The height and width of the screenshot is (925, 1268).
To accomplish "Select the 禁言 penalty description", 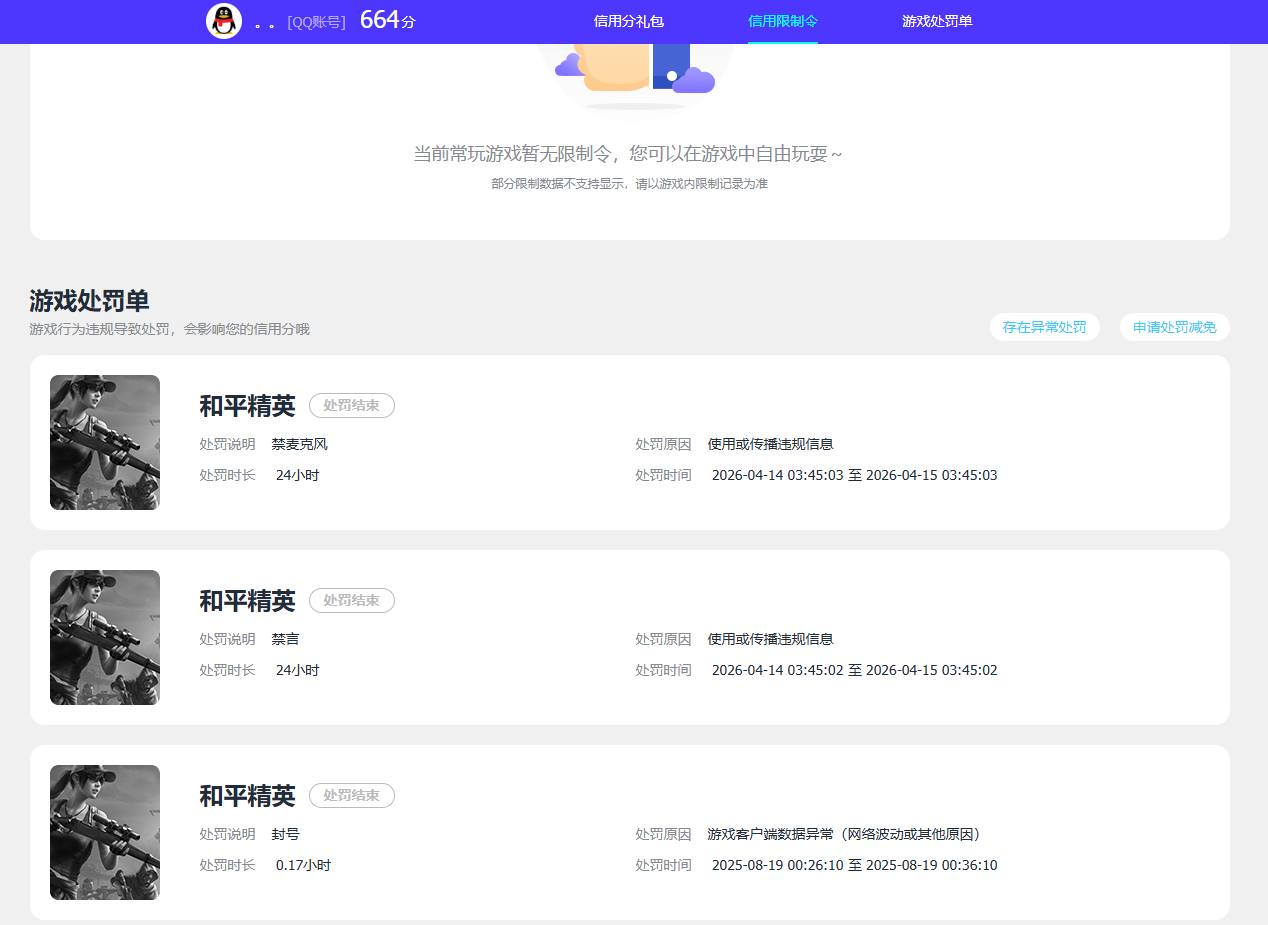I will click(x=285, y=639).
